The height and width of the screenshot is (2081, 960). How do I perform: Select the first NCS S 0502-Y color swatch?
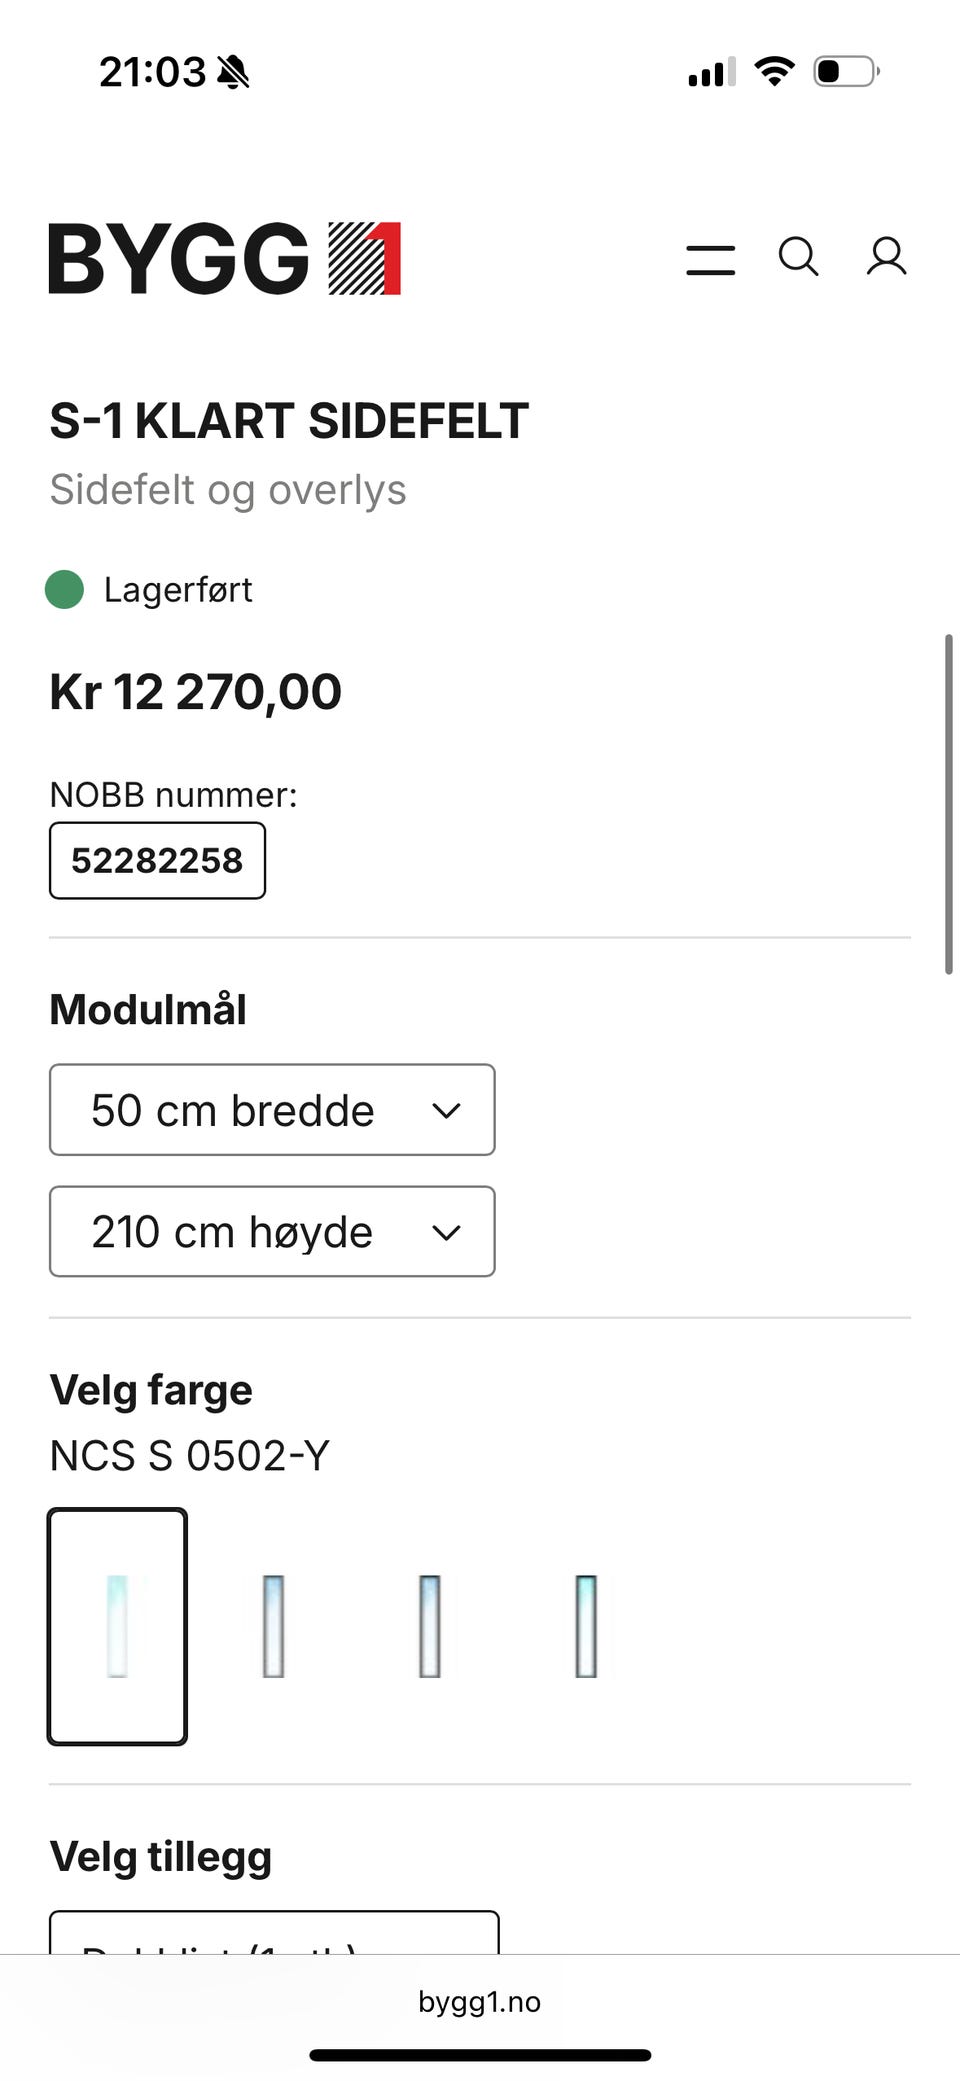117,1626
